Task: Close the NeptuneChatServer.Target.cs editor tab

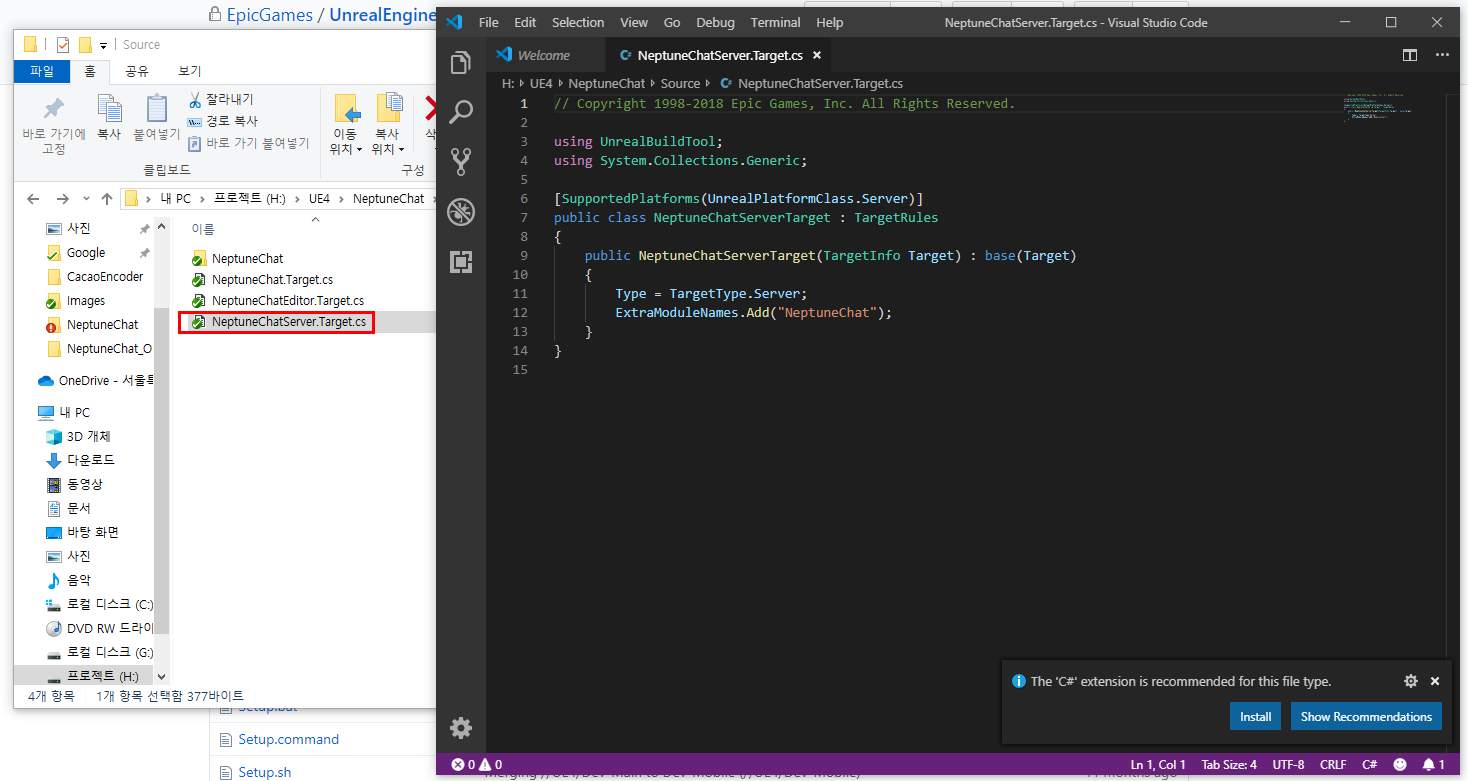Action: [x=816, y=56]
